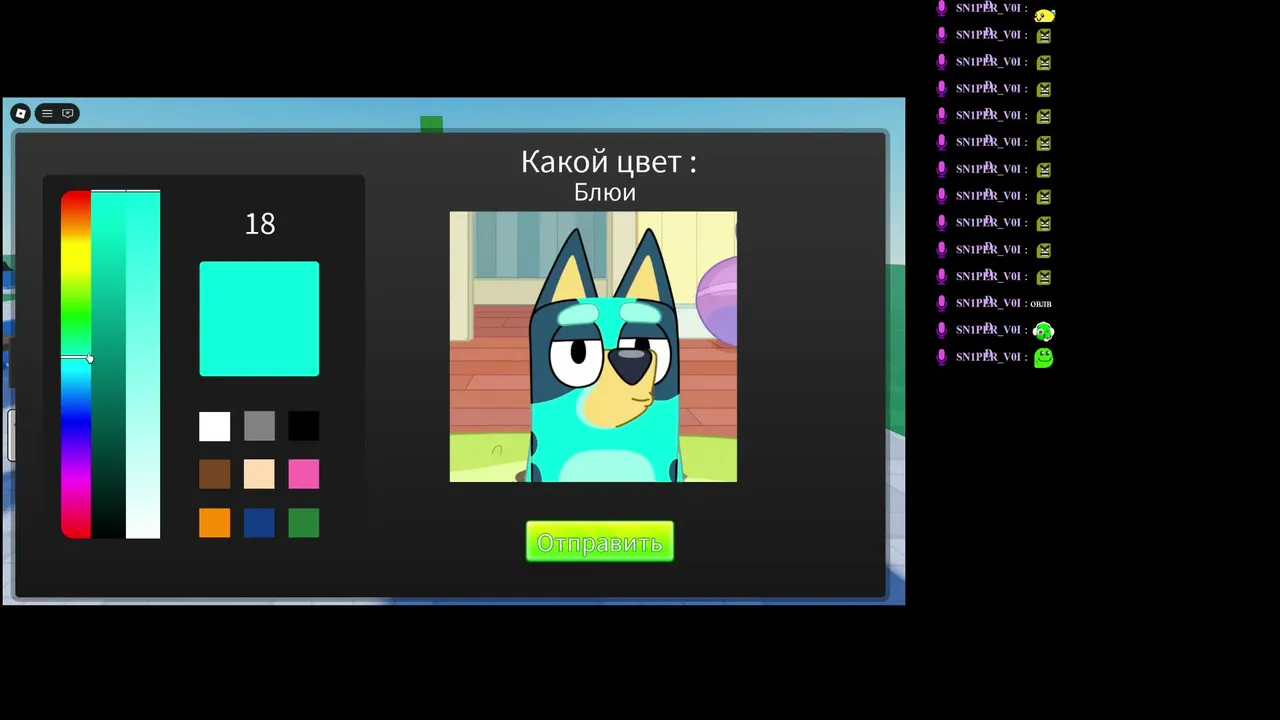Select the white color swatch
The height and width of the screenshot is (720, 1280).
point(214,426)
